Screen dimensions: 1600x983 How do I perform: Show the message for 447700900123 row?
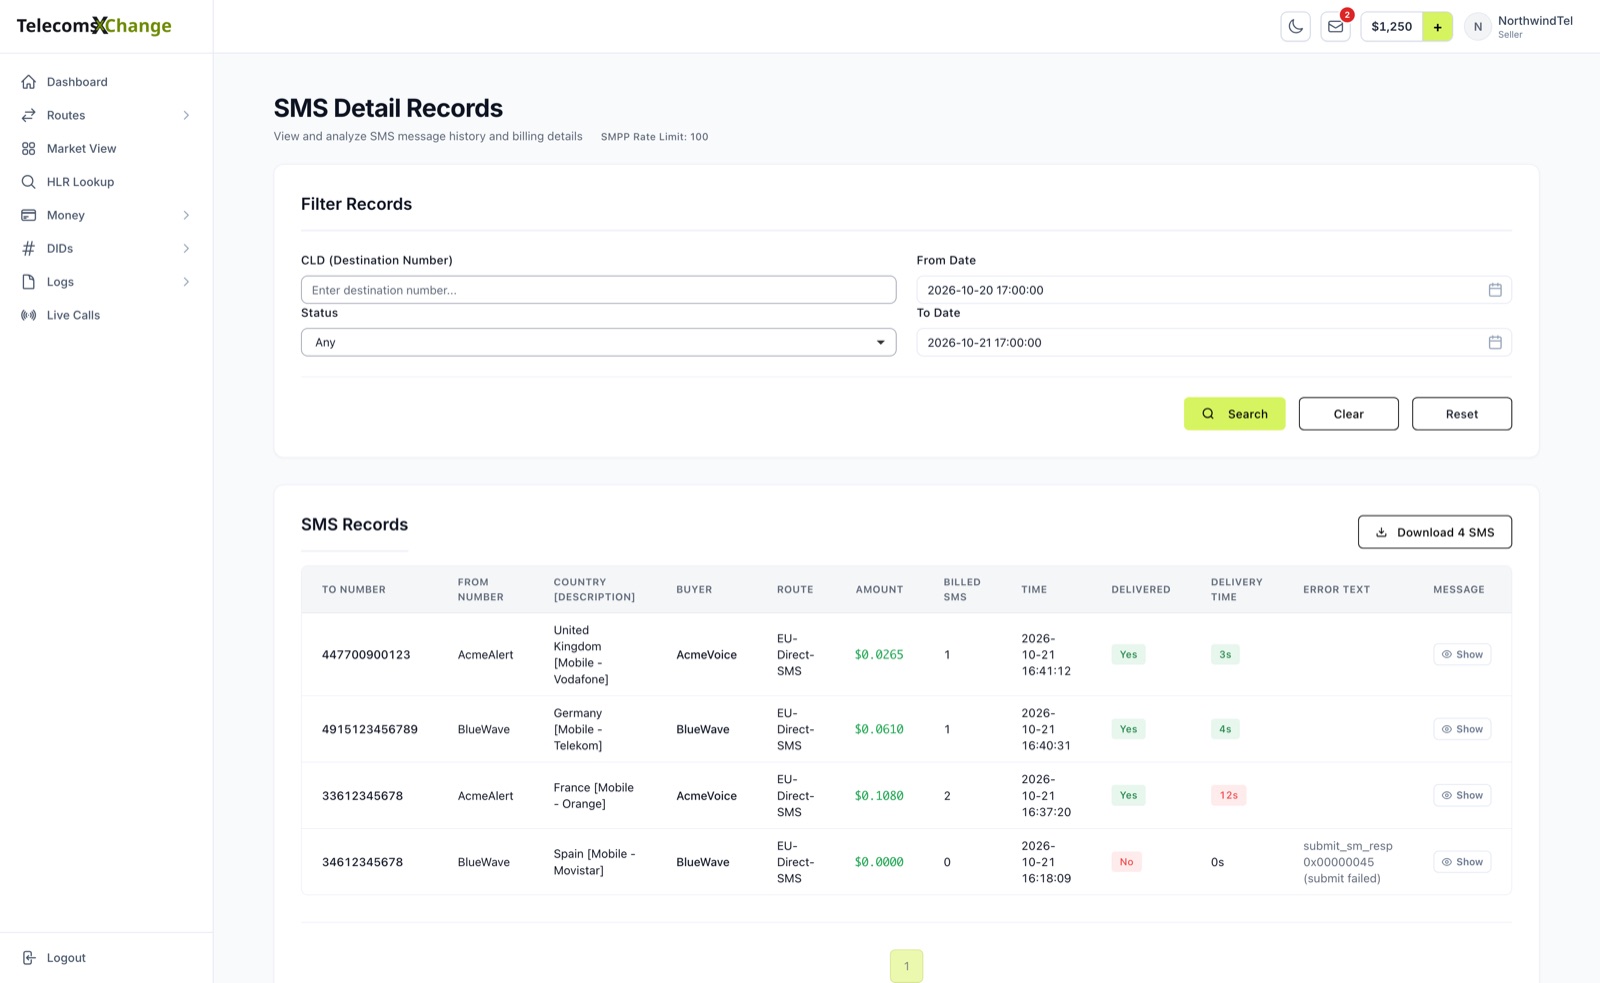pos(1462,654)
